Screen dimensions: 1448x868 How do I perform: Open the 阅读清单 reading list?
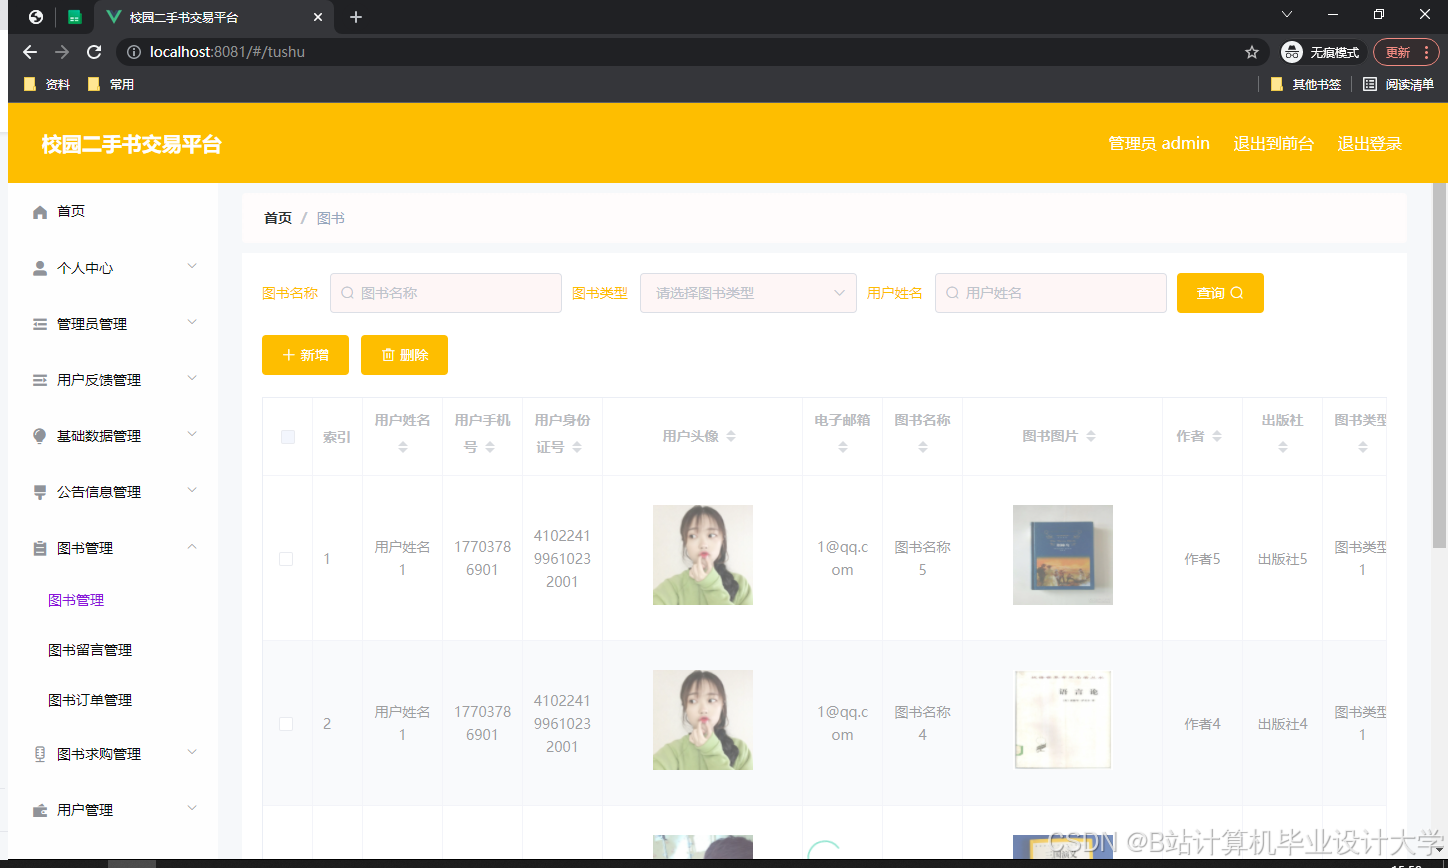point(1398,85)
